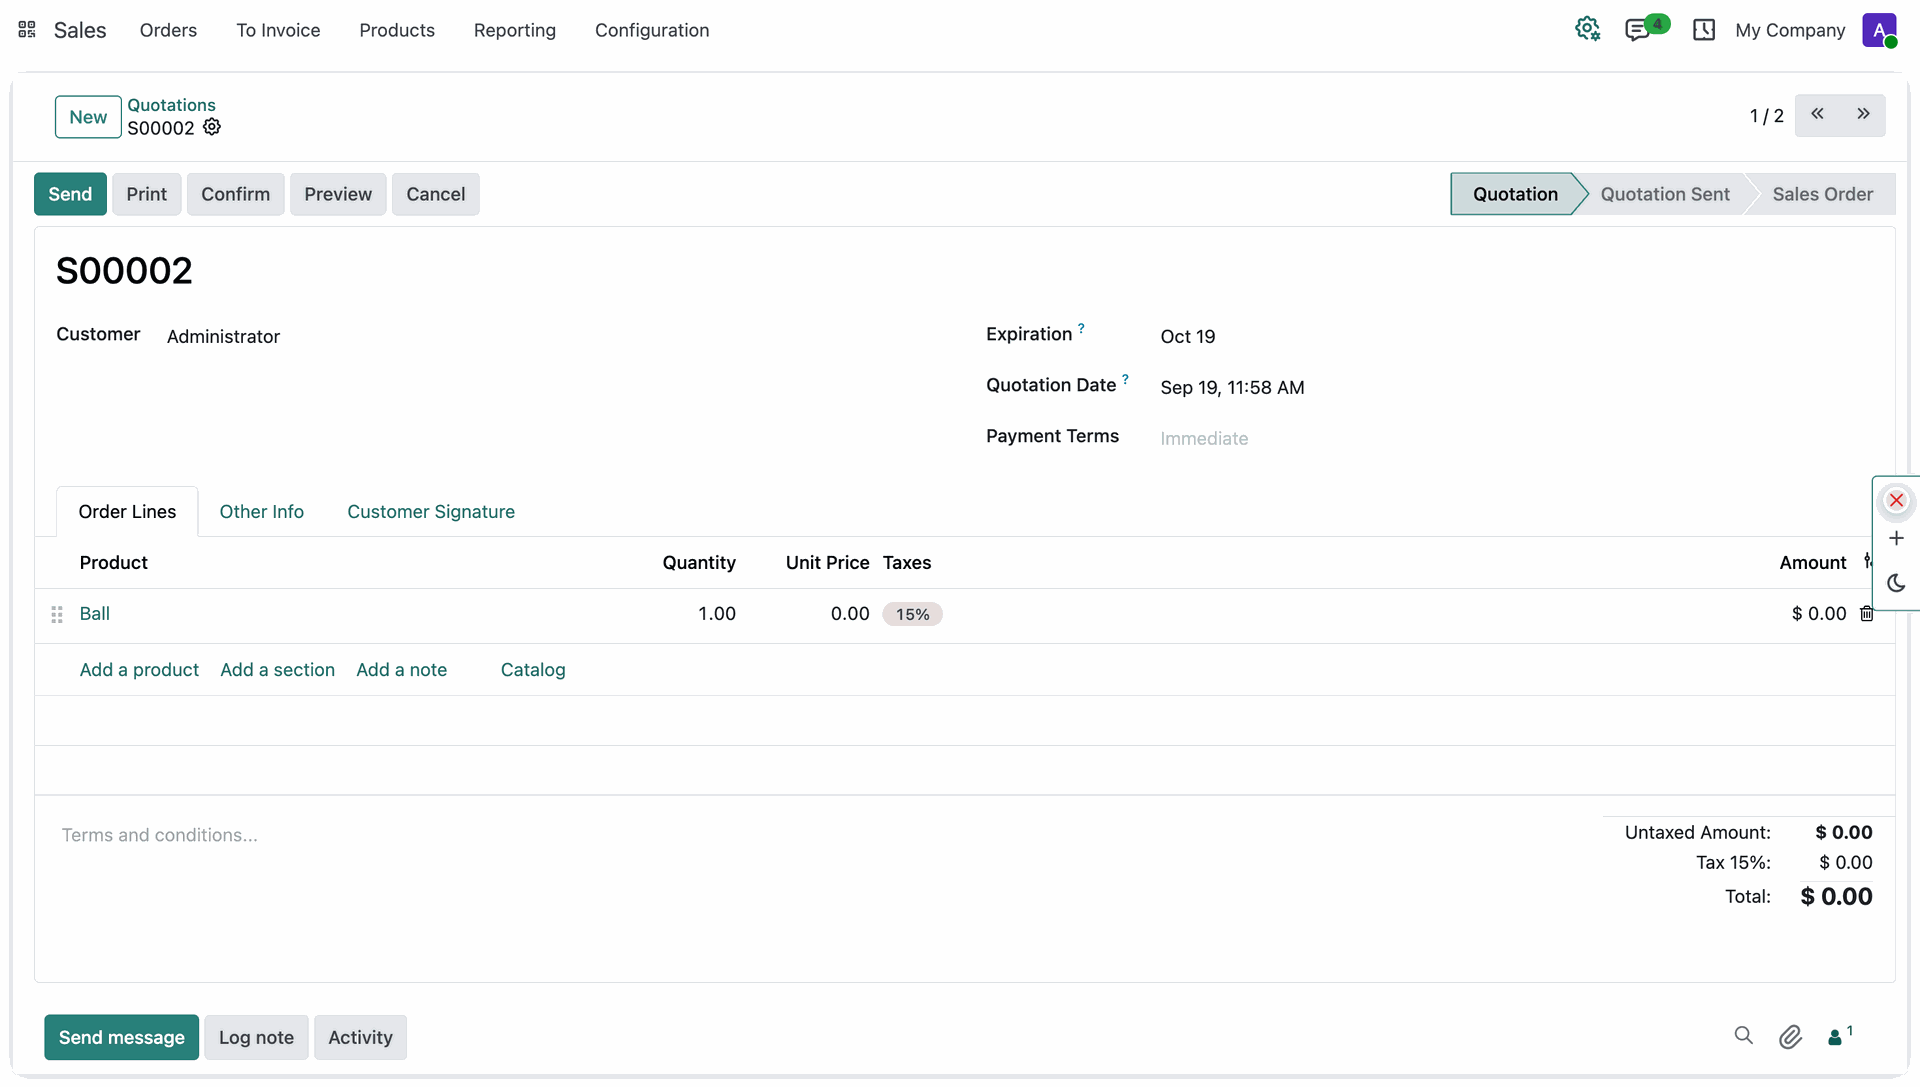1920x1087 pixels.
Task: Go to next record arrow
Action: (1863, 115)
